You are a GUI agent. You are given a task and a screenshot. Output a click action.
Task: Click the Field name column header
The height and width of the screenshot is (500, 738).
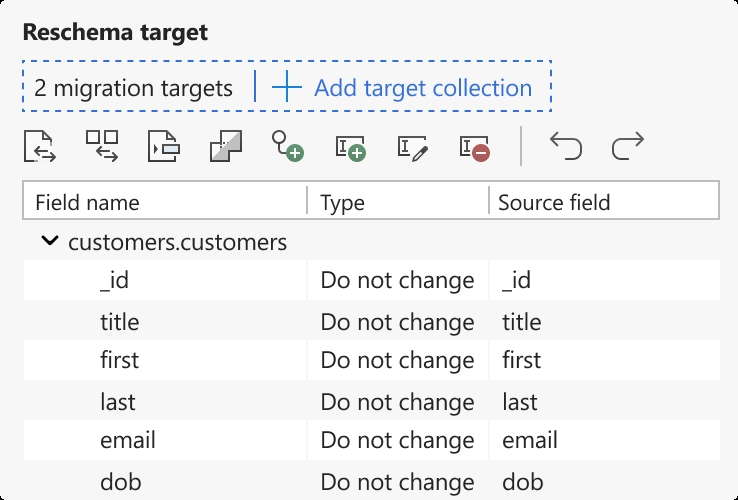tap(164, 202)
